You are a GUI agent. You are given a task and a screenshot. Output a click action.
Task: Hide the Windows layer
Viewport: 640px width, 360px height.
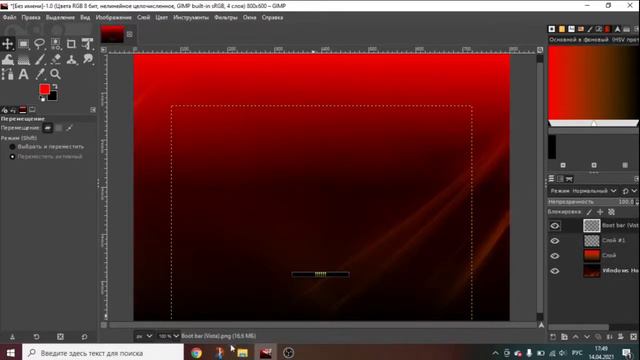click(x=554, y=271)
